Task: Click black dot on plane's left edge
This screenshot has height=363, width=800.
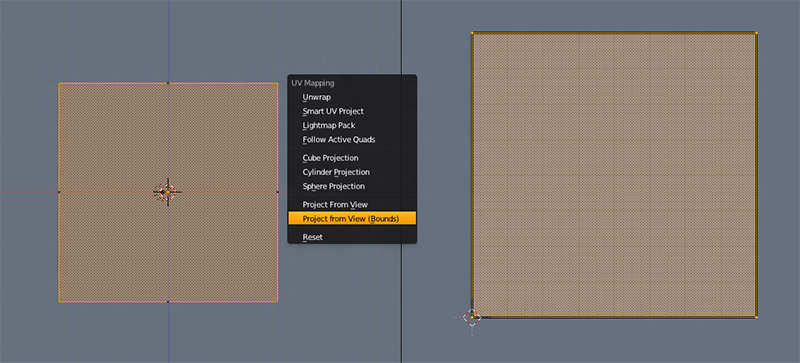Action: click(59, 192)
